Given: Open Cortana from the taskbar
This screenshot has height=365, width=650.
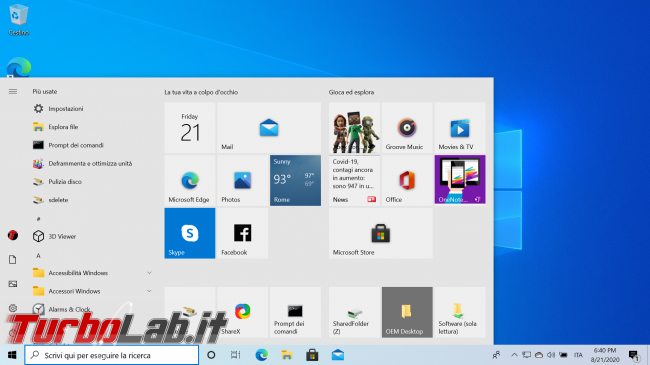Looking at the screenshot, I should point(211,355).
